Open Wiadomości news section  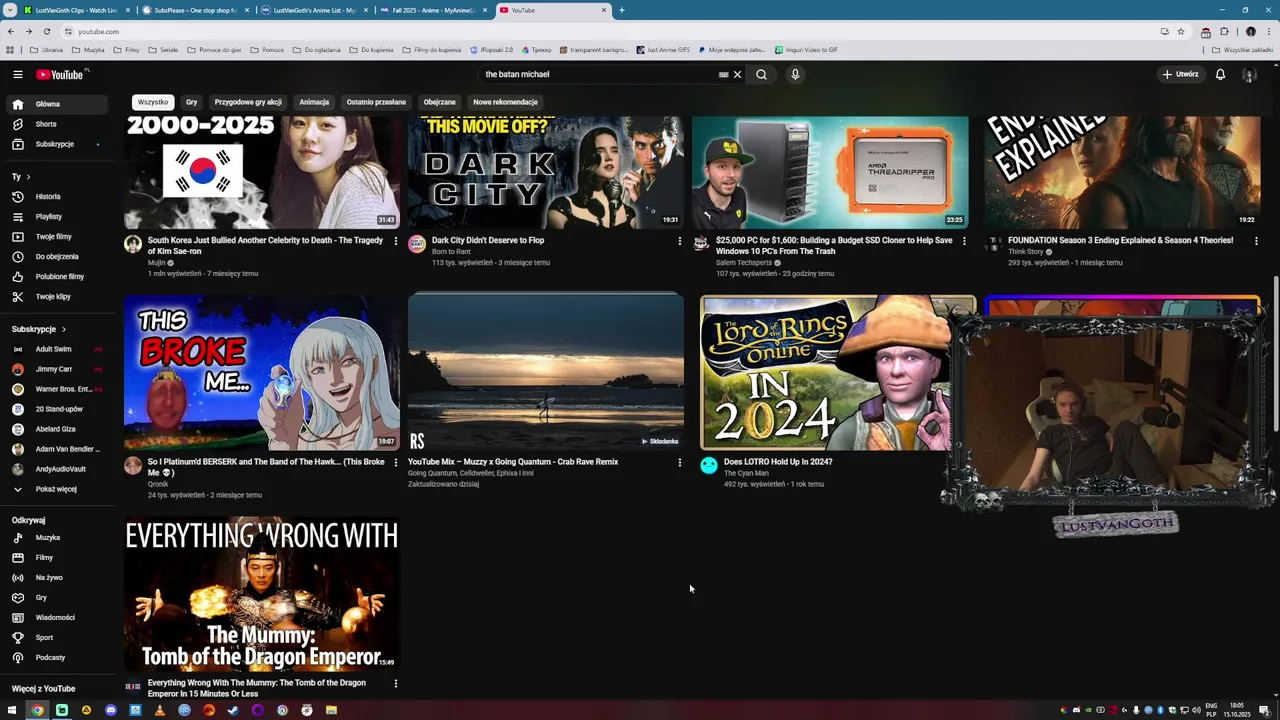click(58, 617)
